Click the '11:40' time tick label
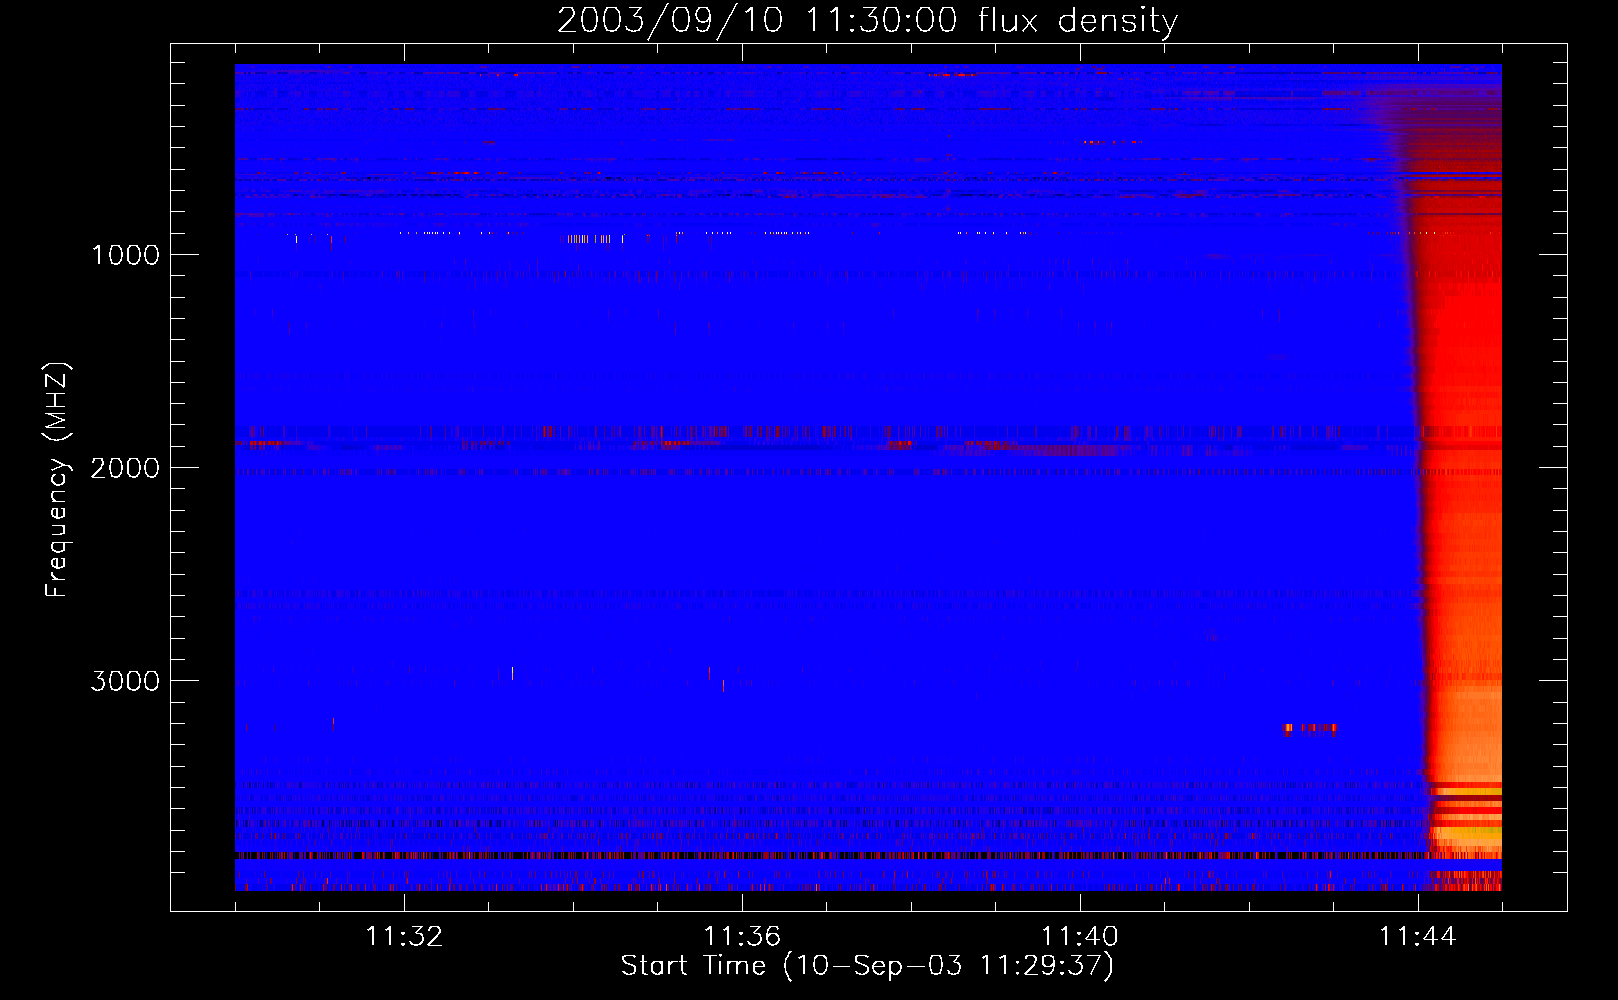1618x1000 pixels. 1080,936
